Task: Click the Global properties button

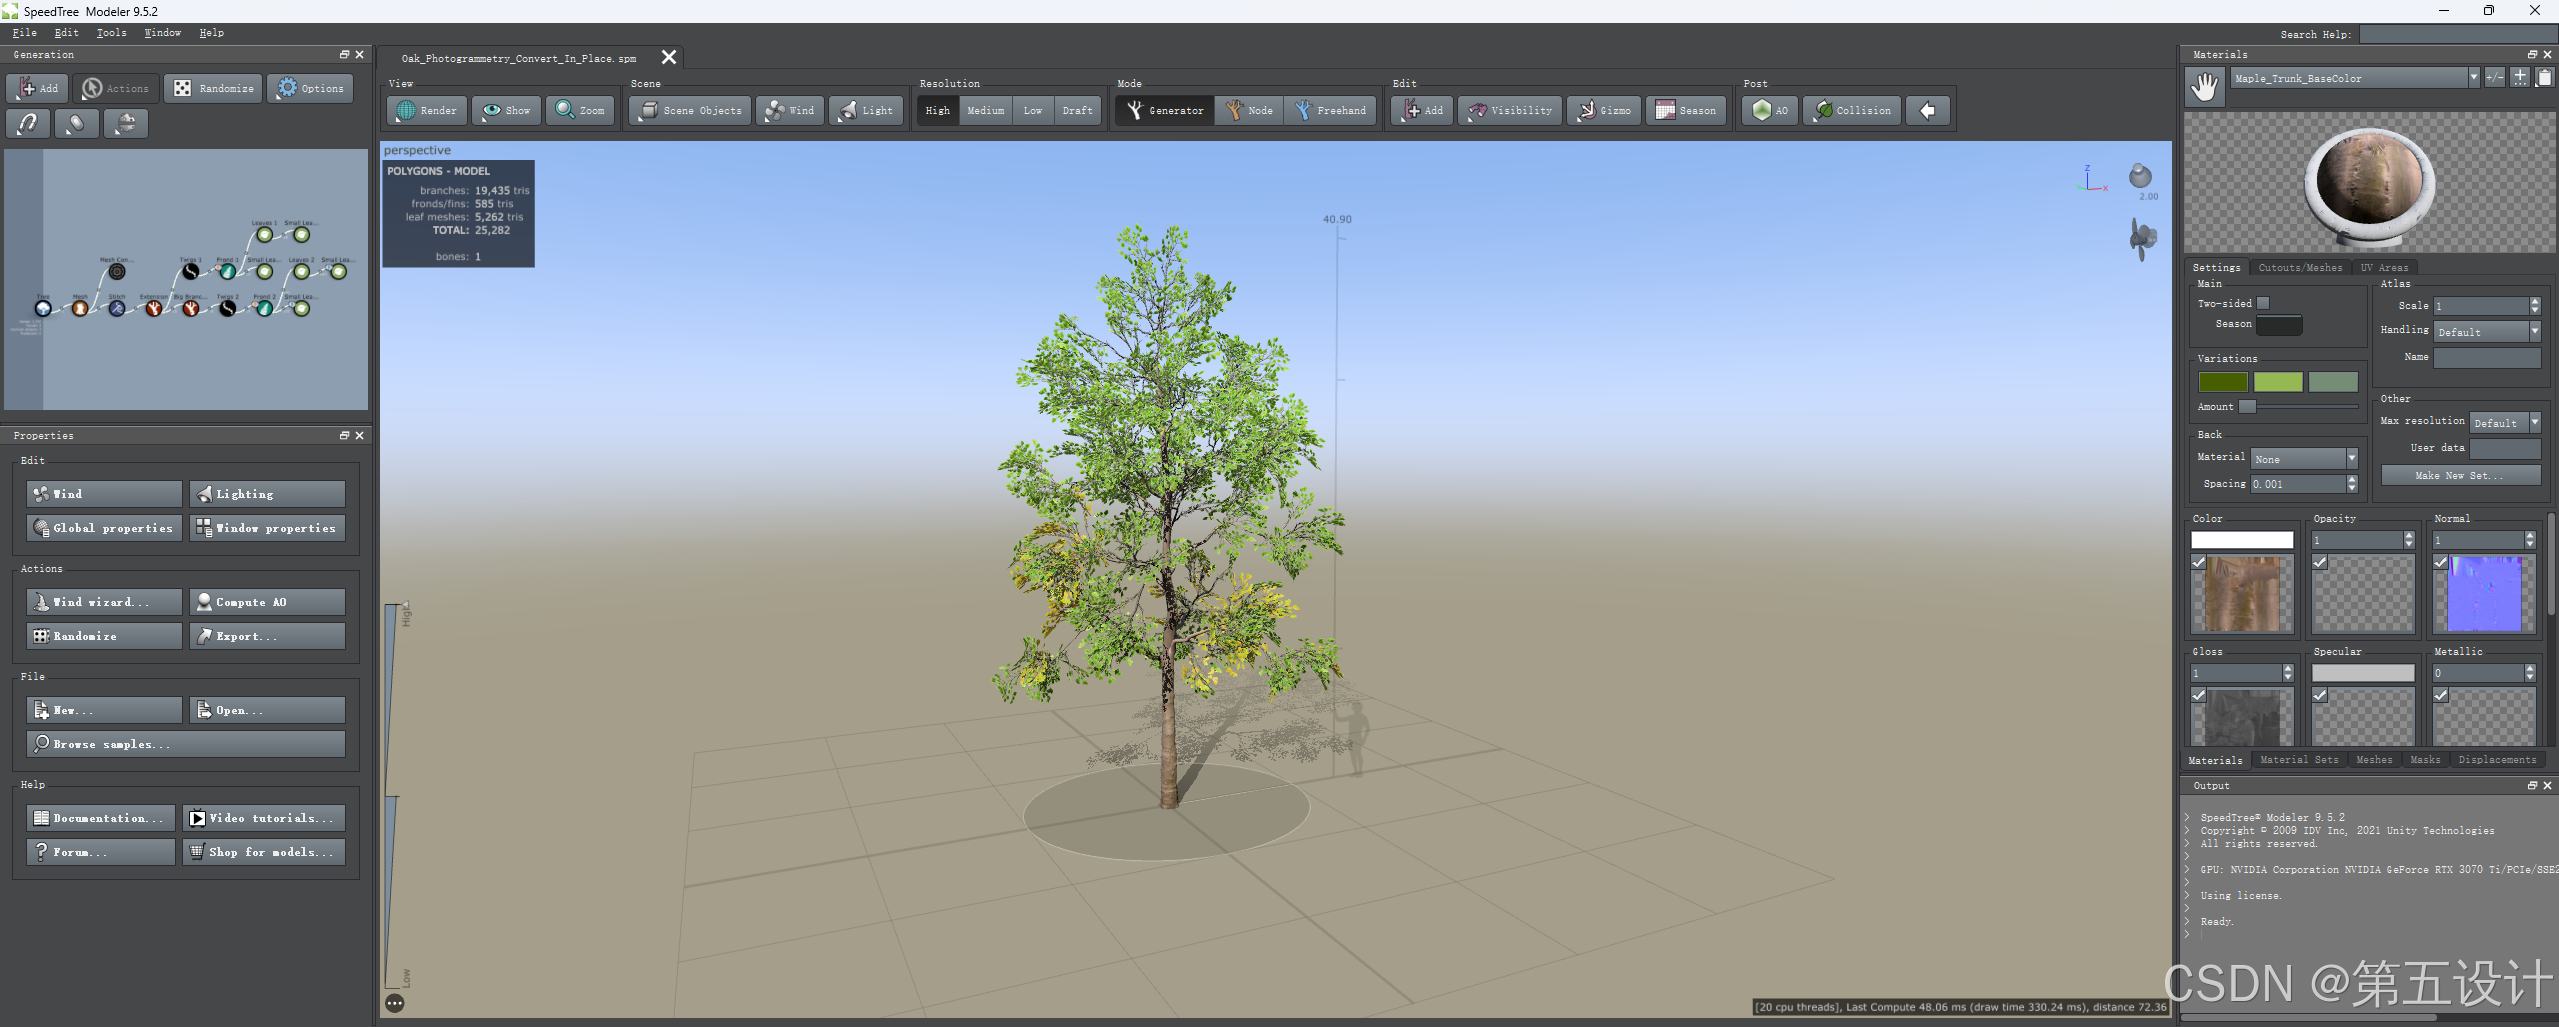Action: click(x=105, y=527)
